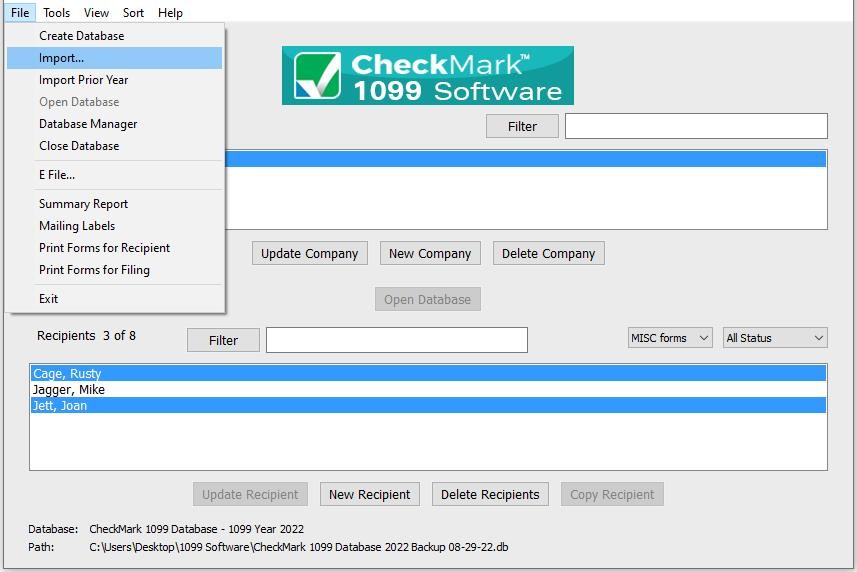The image size is (857, 572).
Task: Click the company Filter button
Action: point(522,126)
